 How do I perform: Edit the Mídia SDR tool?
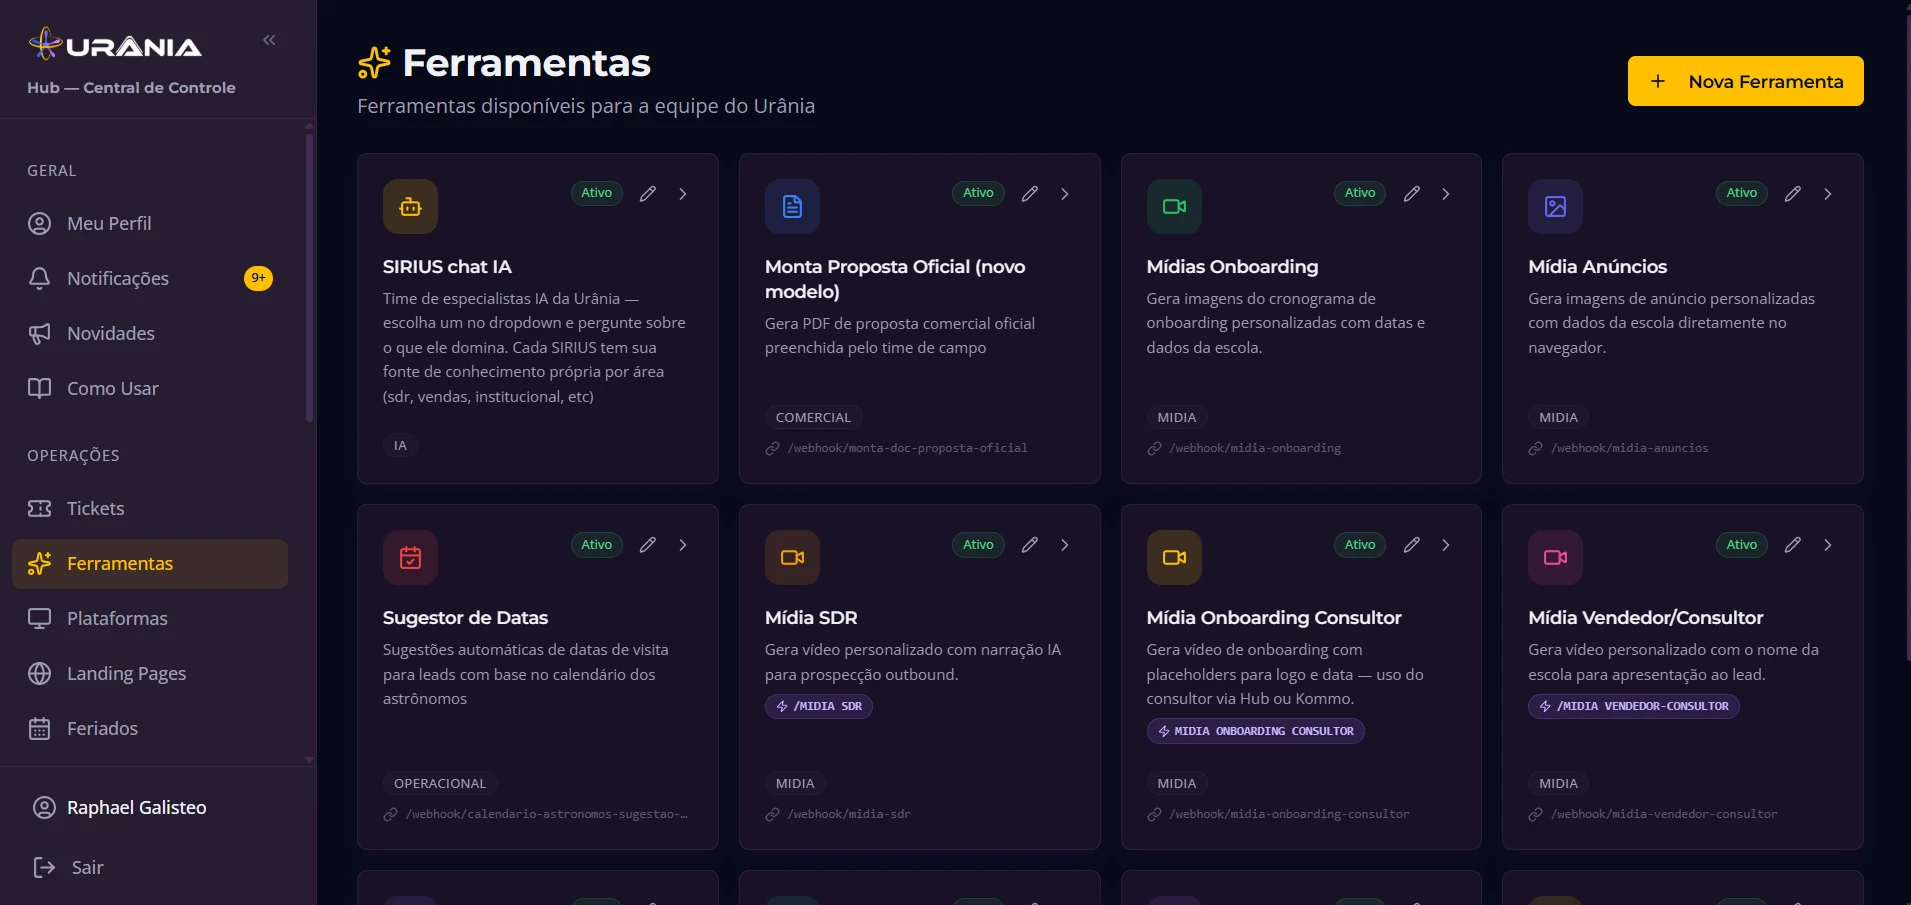pyautogui.click(x=1030, y=545)
